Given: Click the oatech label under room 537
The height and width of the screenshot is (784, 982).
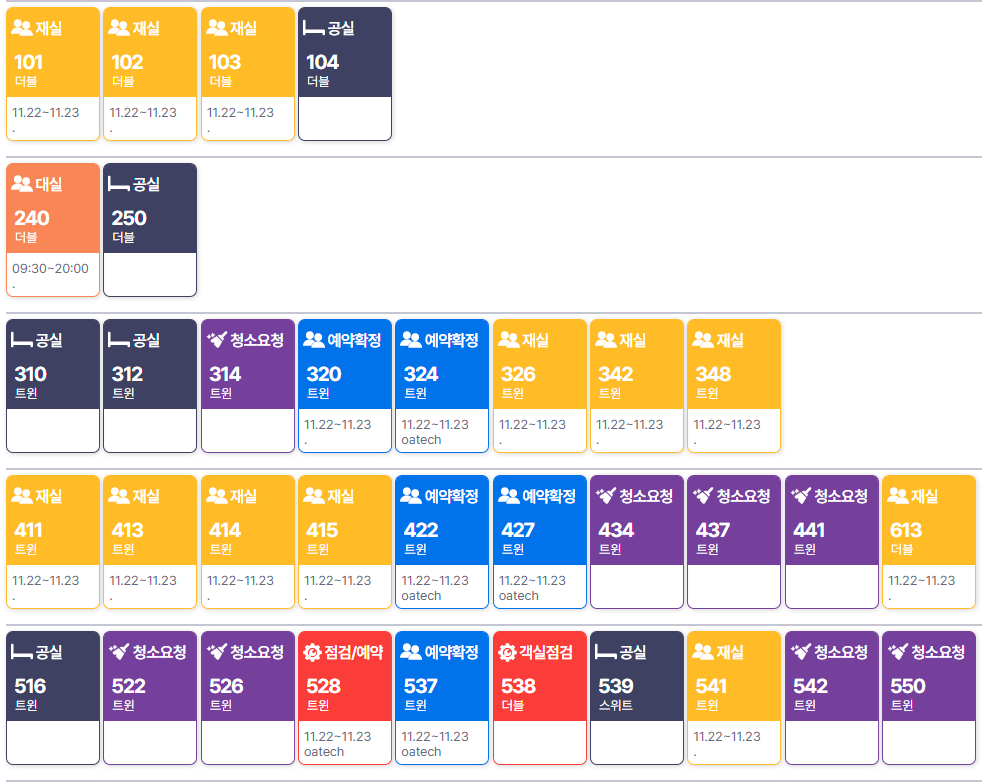Looking at the screenshot, I should (x=421, y=752).
